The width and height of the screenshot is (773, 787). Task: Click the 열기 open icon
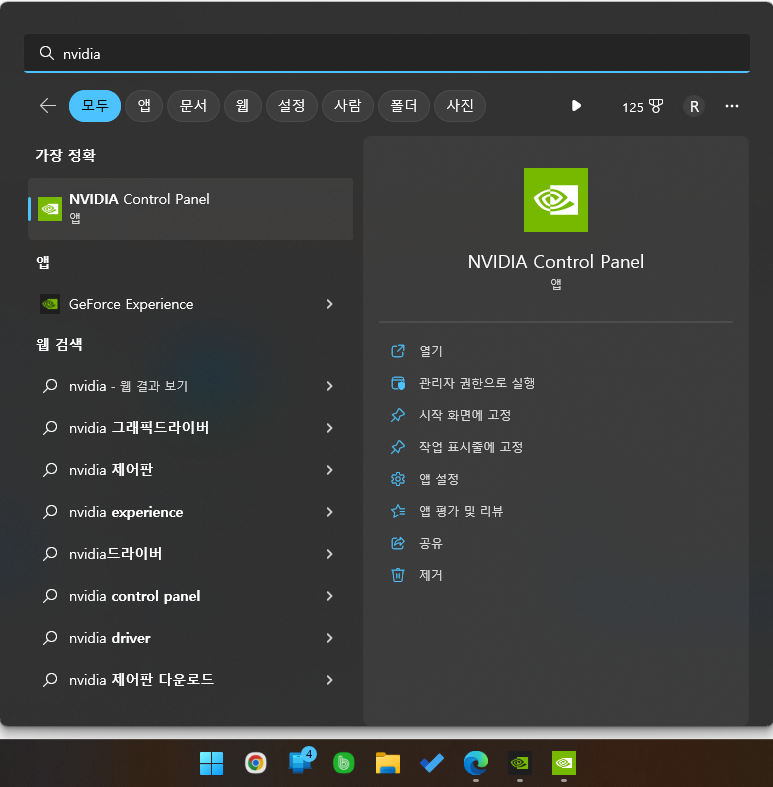click(x=398, y=351)
